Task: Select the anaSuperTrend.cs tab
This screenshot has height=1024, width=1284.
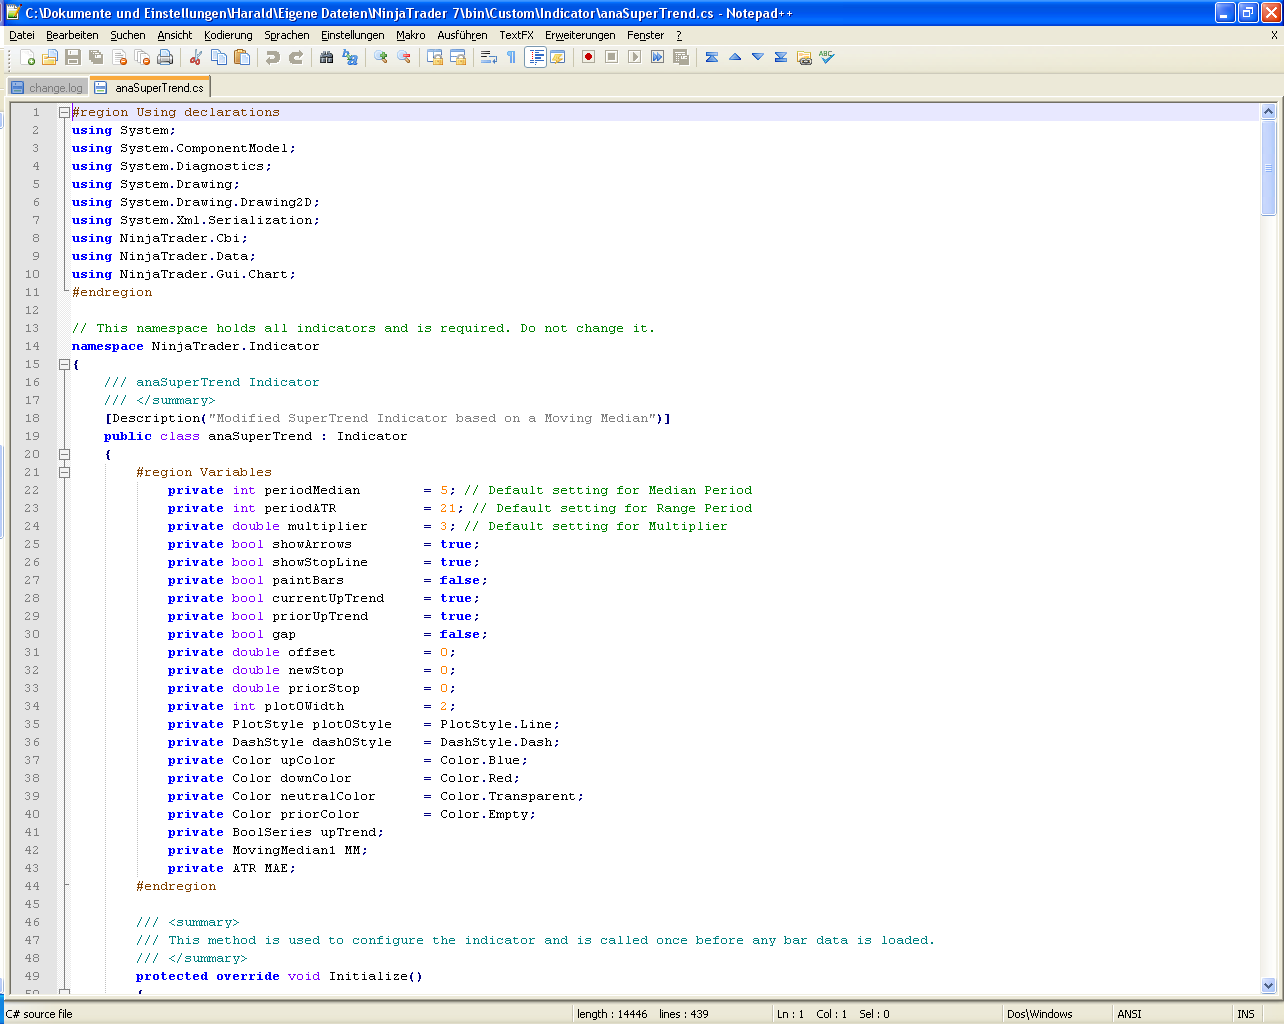Action: tap(150, 87)
